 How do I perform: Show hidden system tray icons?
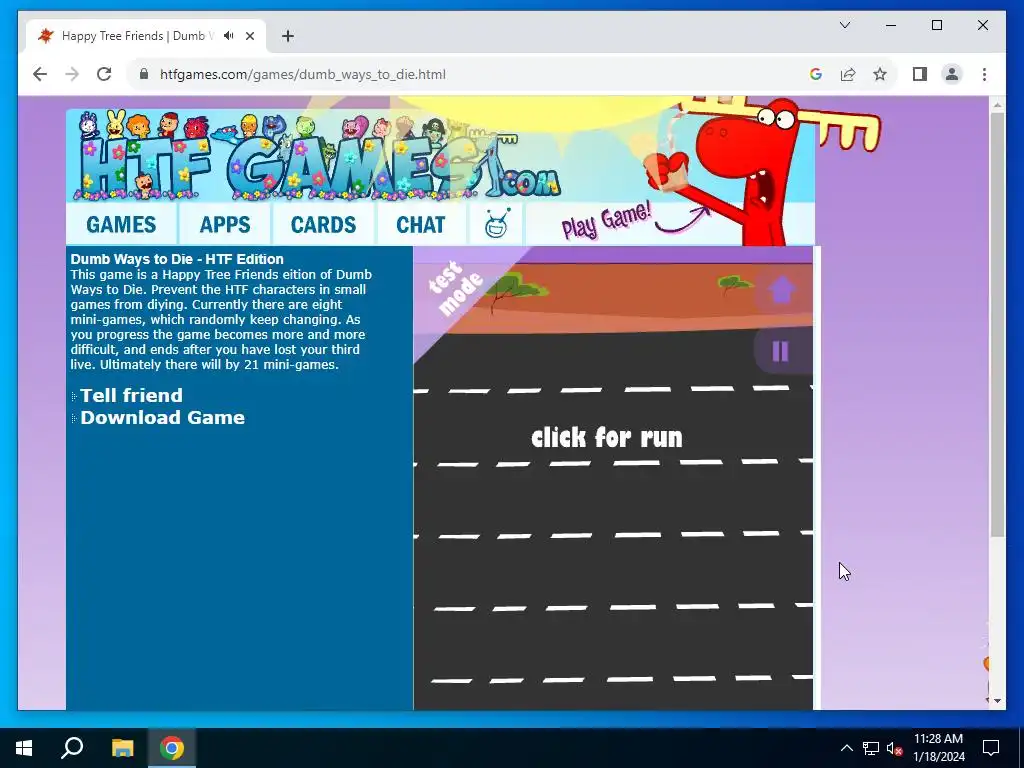846,748
